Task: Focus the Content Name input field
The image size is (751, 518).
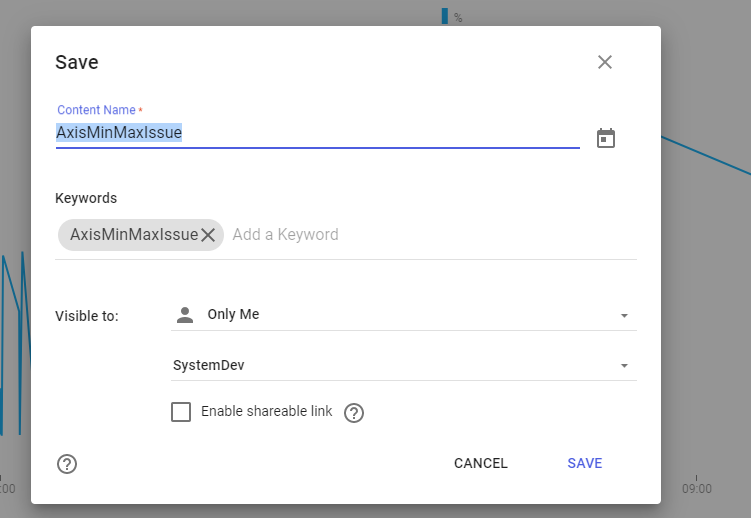Action: click(318, 133)
